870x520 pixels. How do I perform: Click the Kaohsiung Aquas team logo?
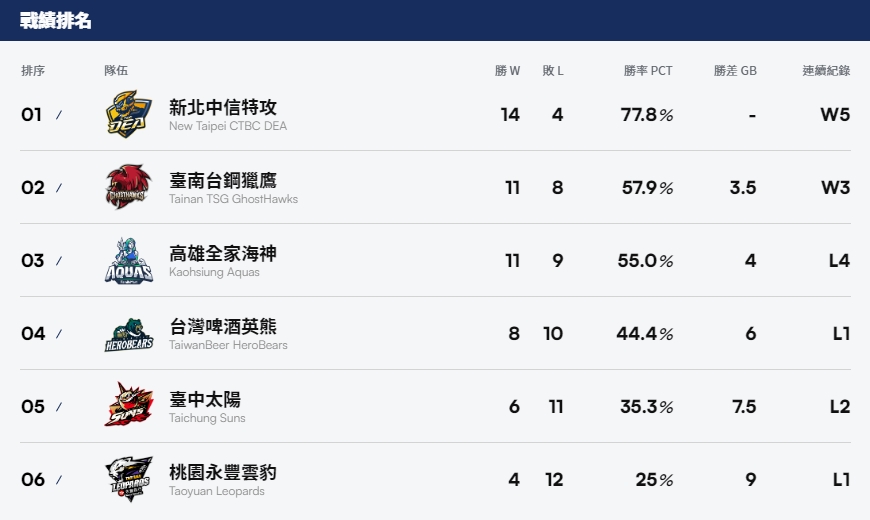click(129, 260)
